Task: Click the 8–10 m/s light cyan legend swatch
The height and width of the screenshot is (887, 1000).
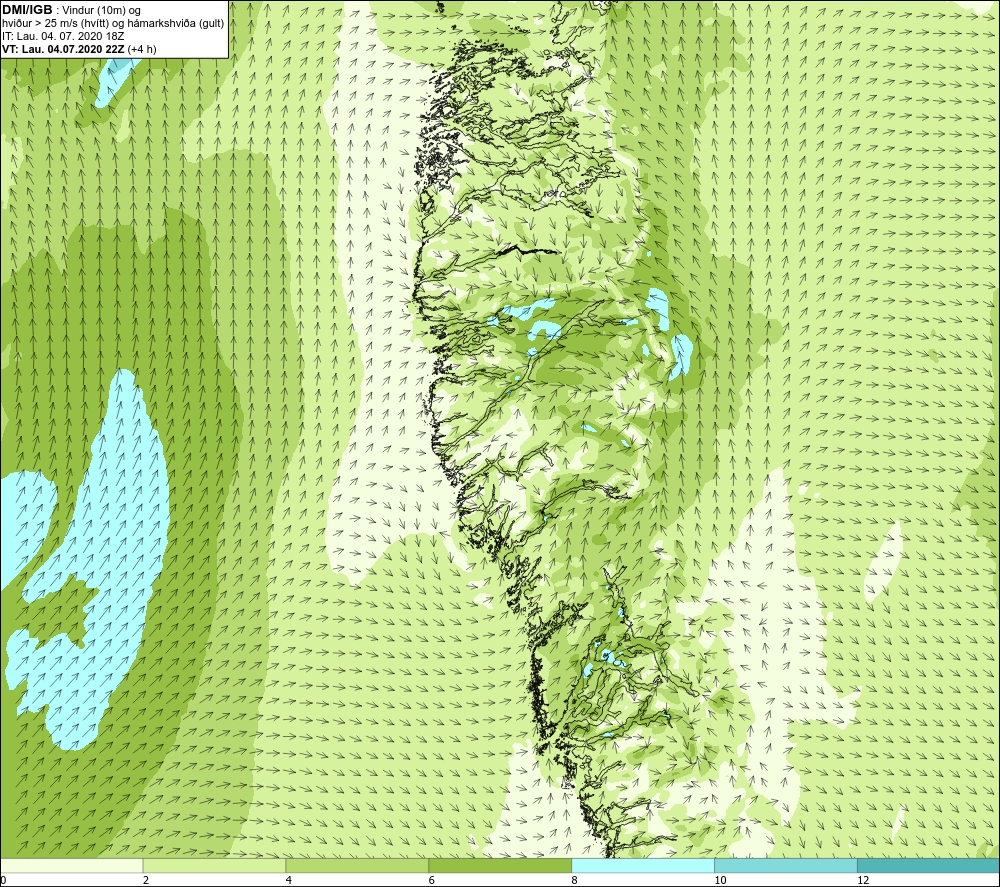Action: [643, 865]
